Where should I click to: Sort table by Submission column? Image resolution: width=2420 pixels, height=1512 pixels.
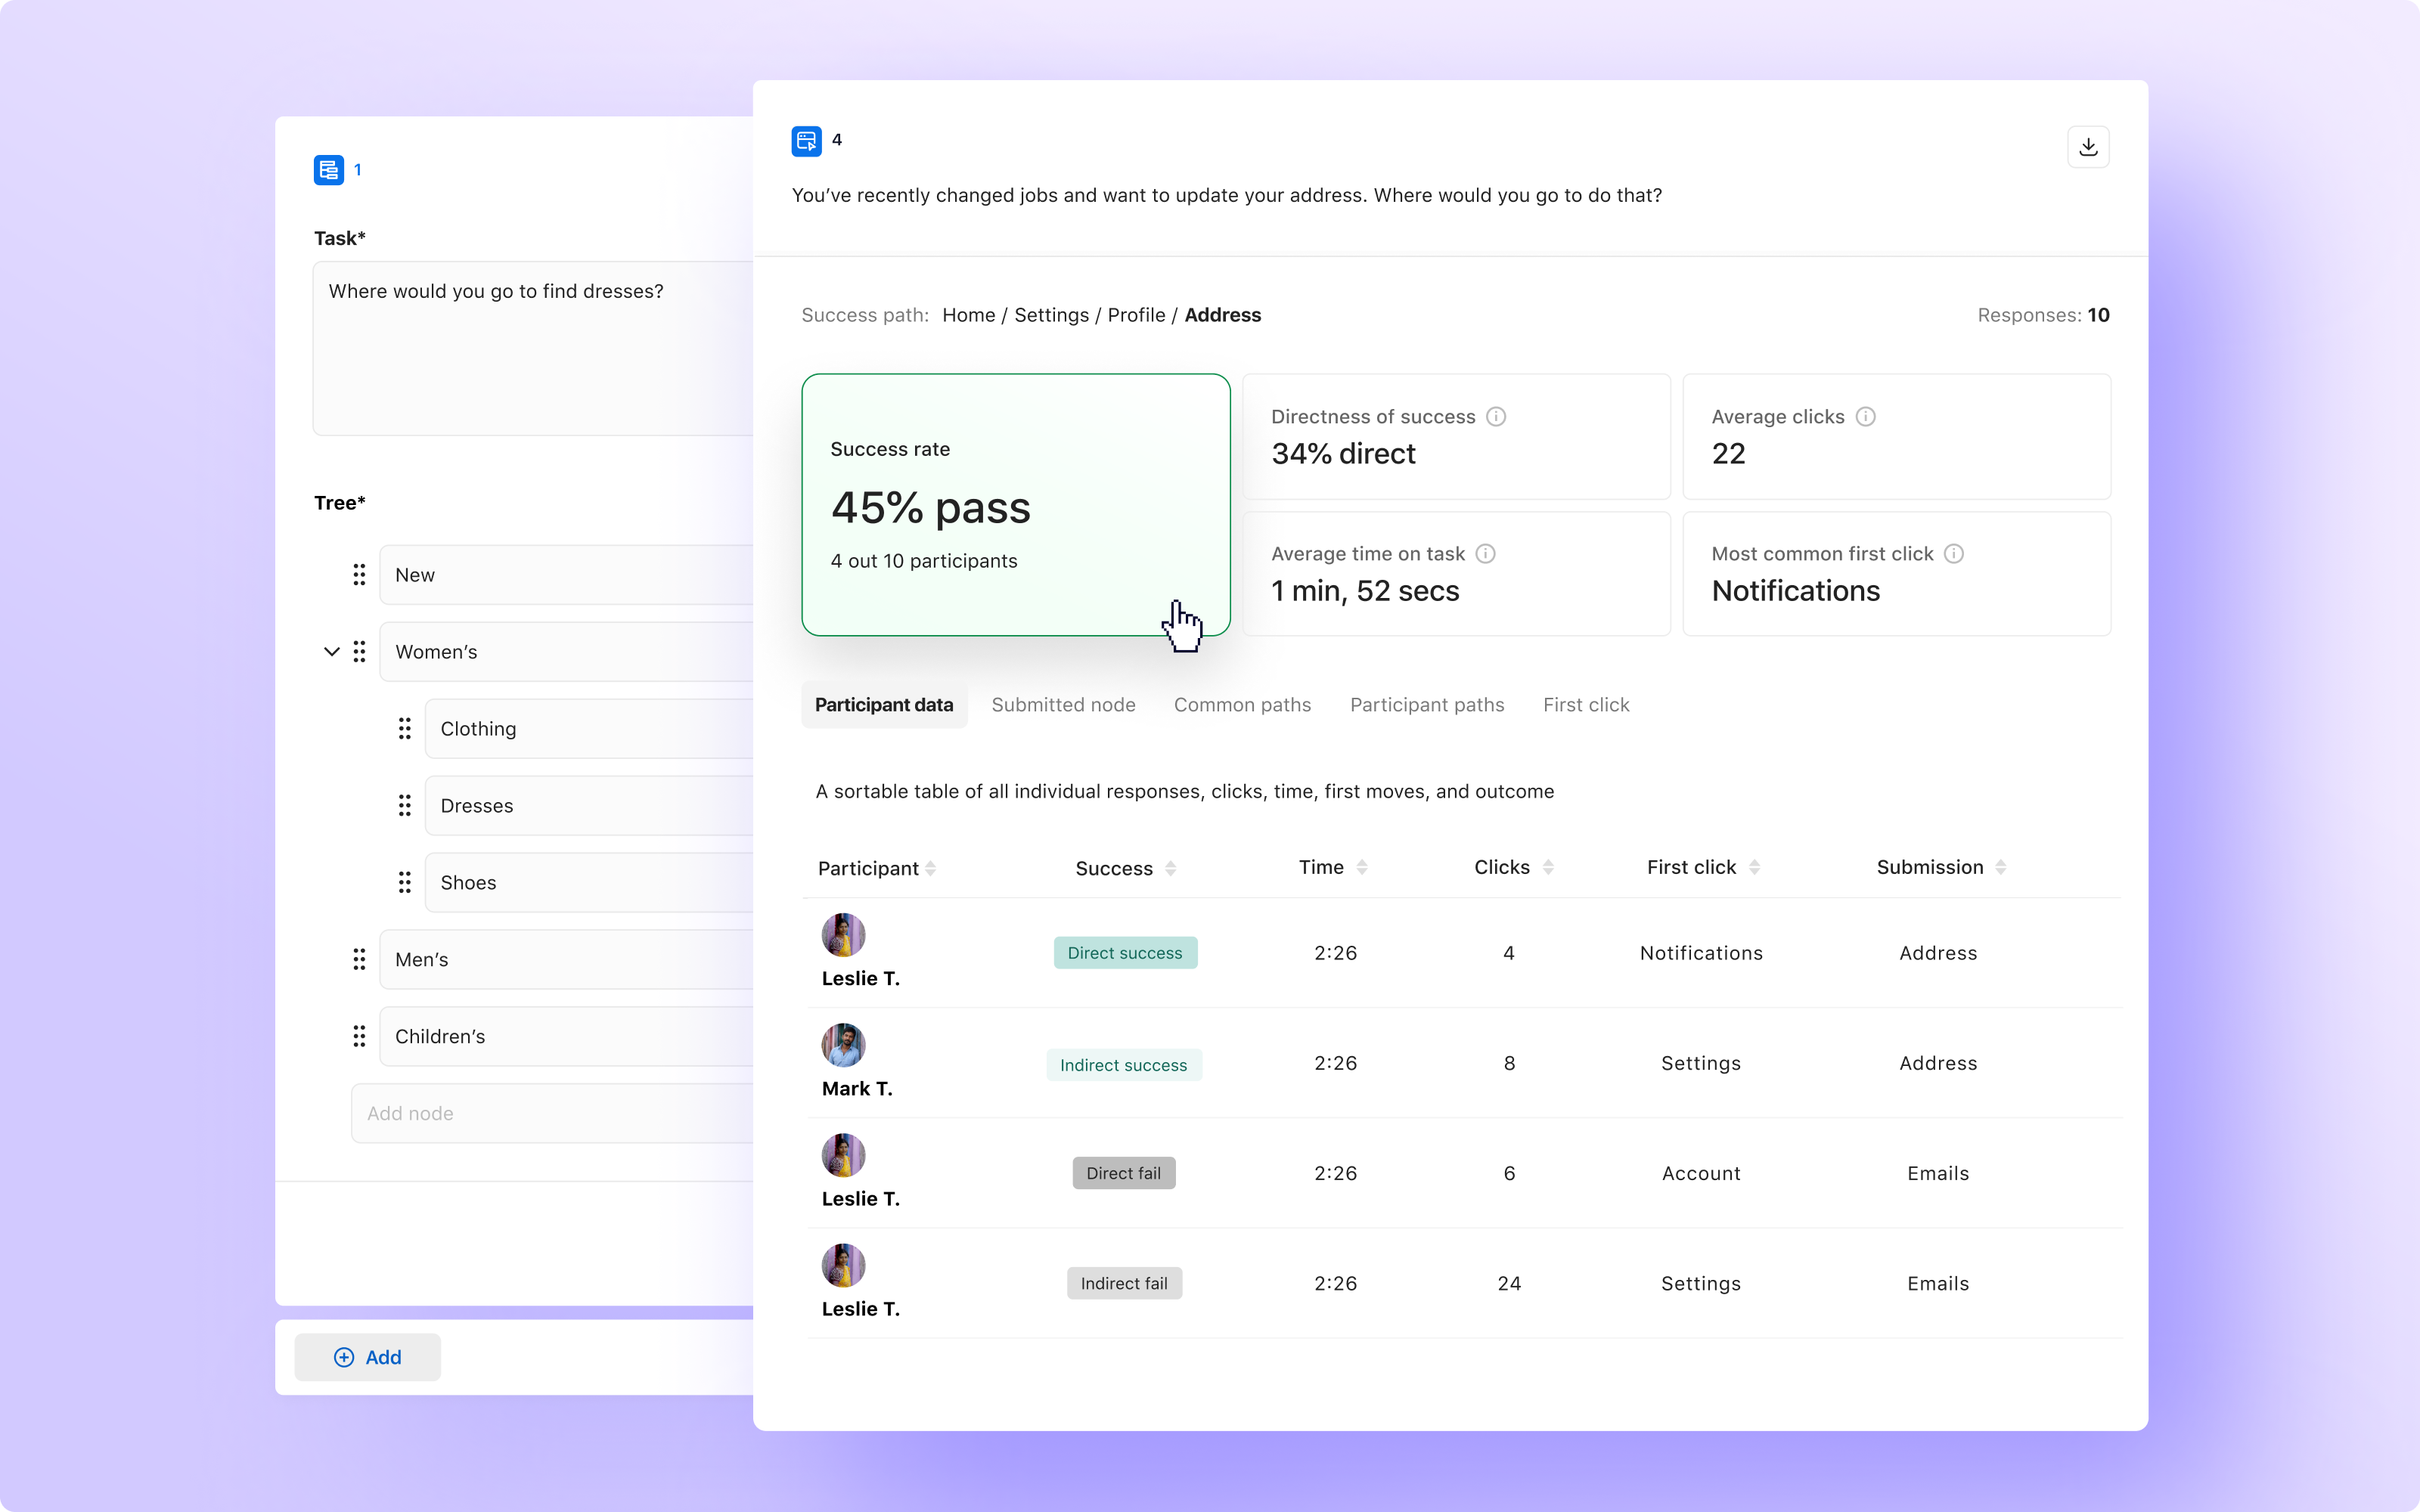(x=2000, y=867)
